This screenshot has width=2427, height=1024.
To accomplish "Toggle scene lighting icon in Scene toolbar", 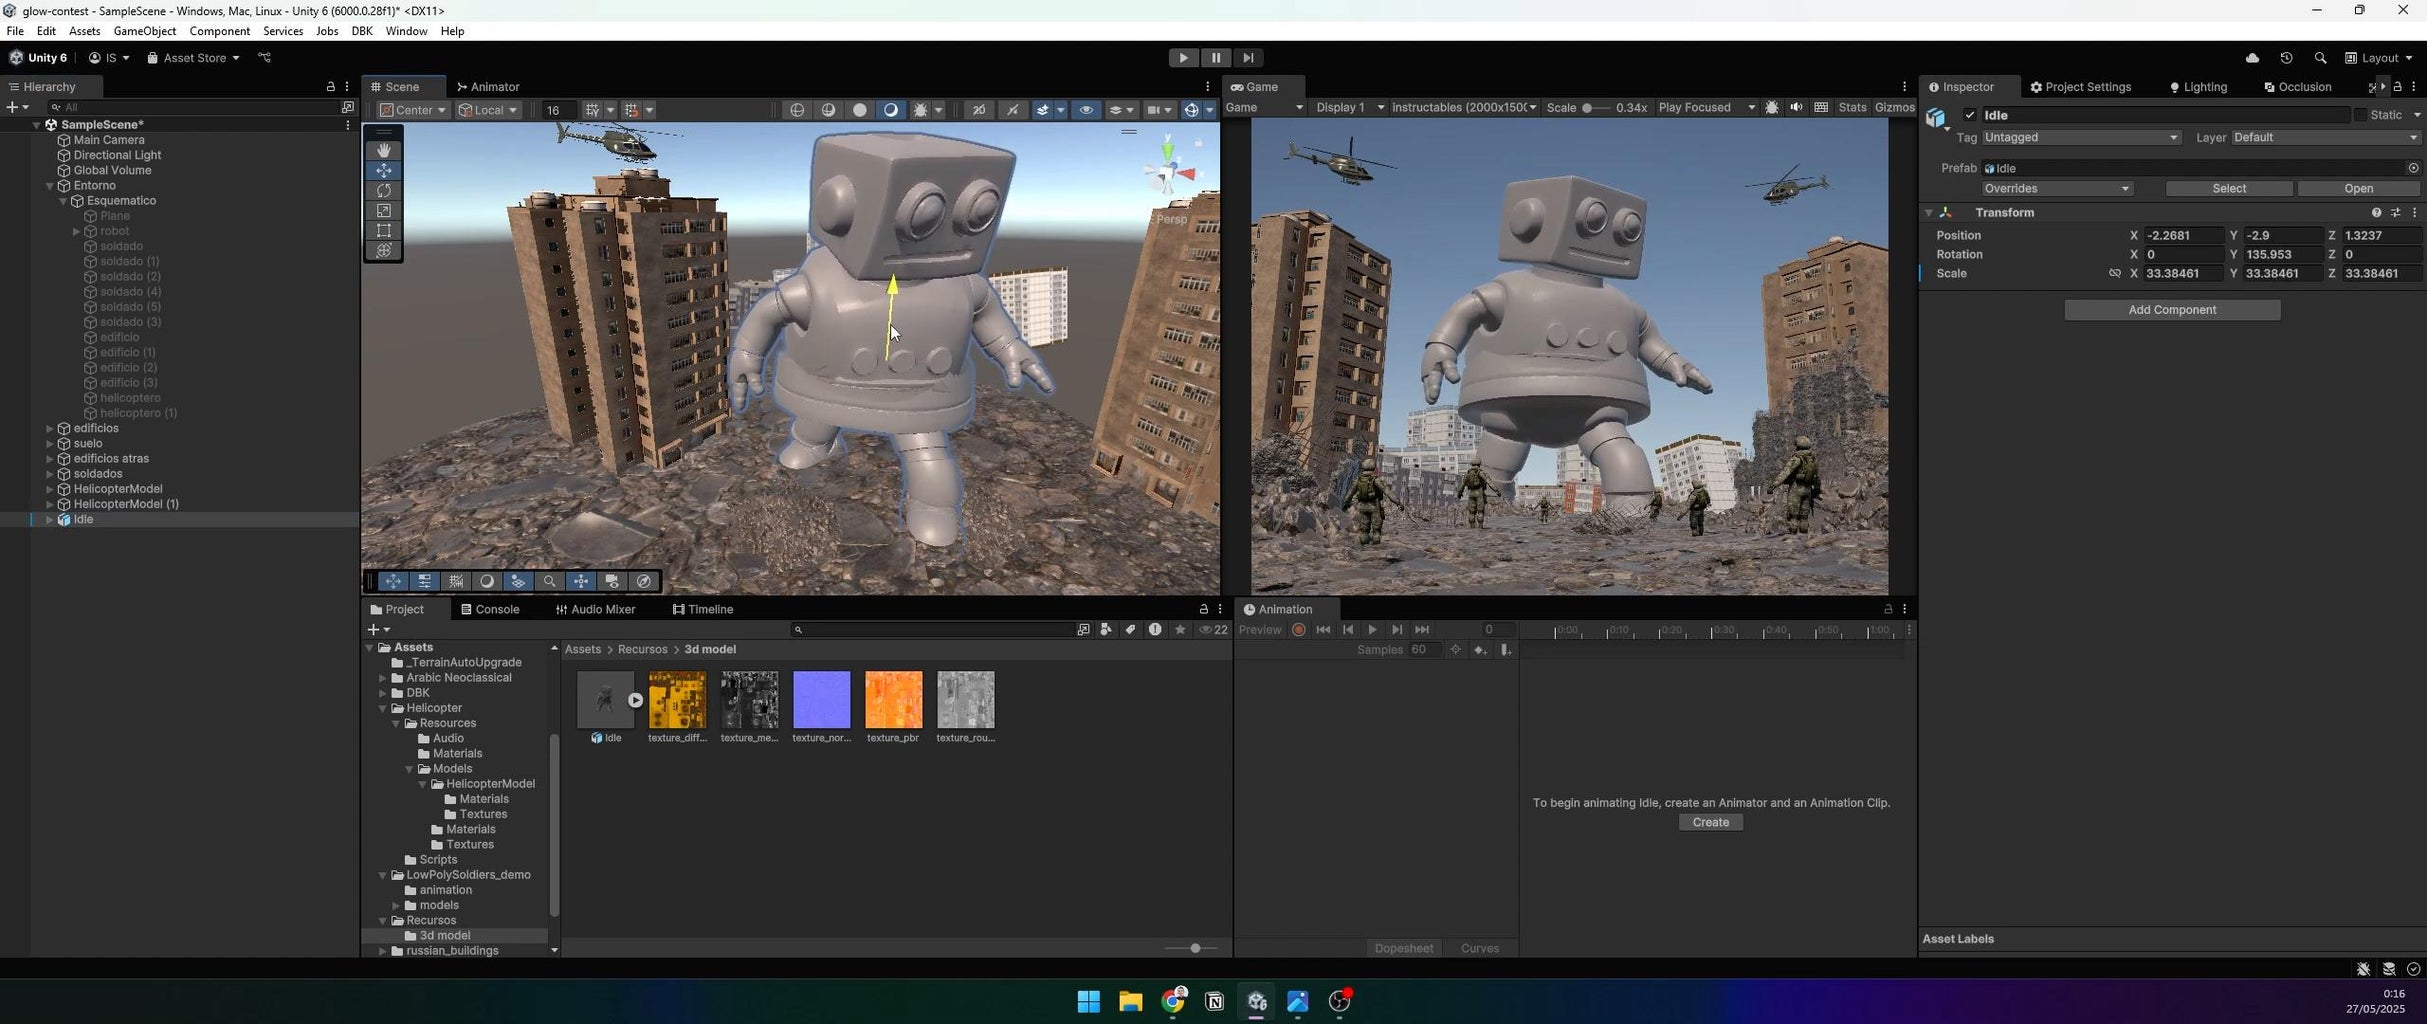I will [1011, 110].
